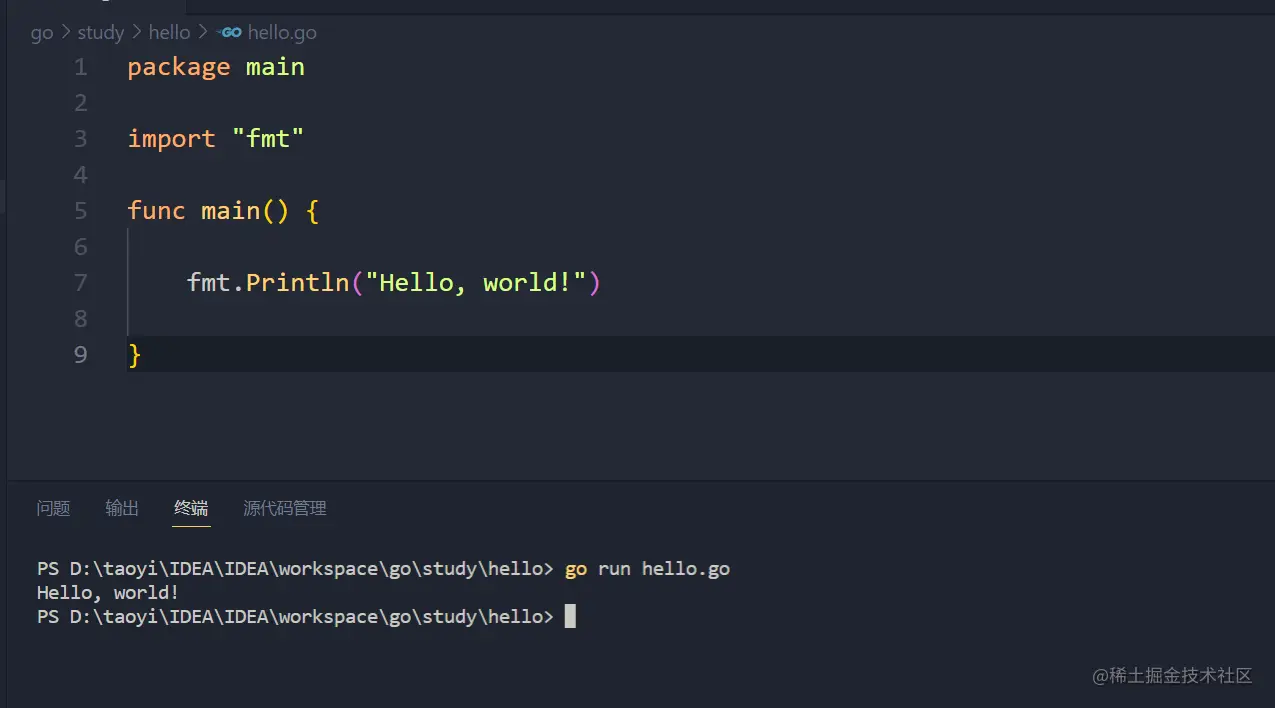
Task: Switch to the 输出 panel tab
Action: click(122, 508)
